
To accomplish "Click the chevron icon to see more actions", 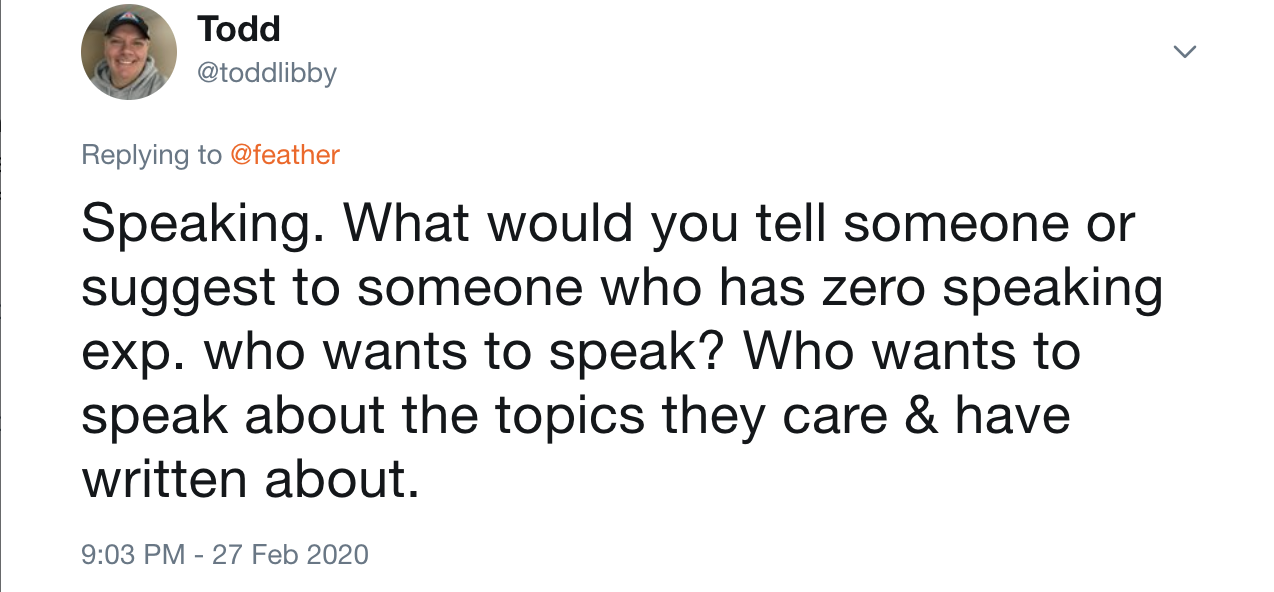I will tap(1185, 50).
